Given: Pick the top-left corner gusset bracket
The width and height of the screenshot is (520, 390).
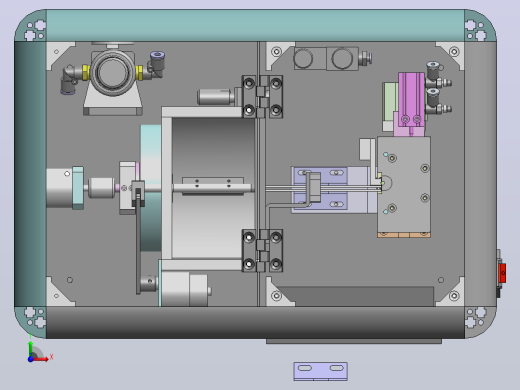Looking at the screenshot, I should click(57, 52).
